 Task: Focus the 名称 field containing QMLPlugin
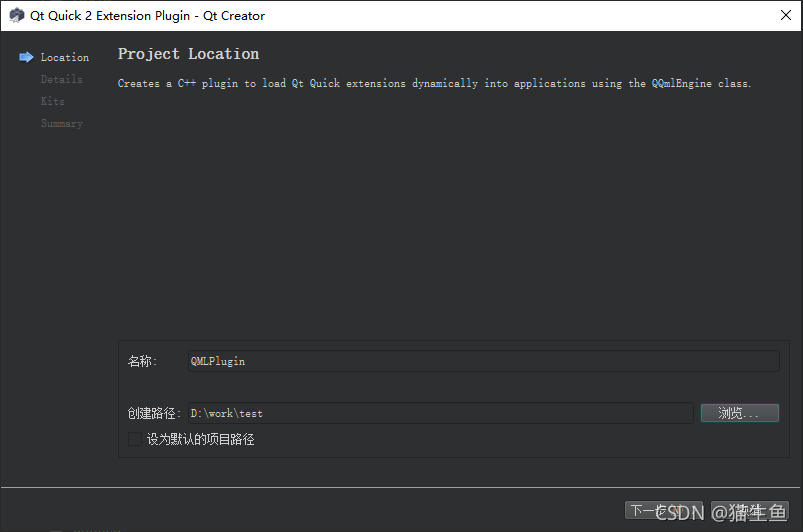click(483, 361)
